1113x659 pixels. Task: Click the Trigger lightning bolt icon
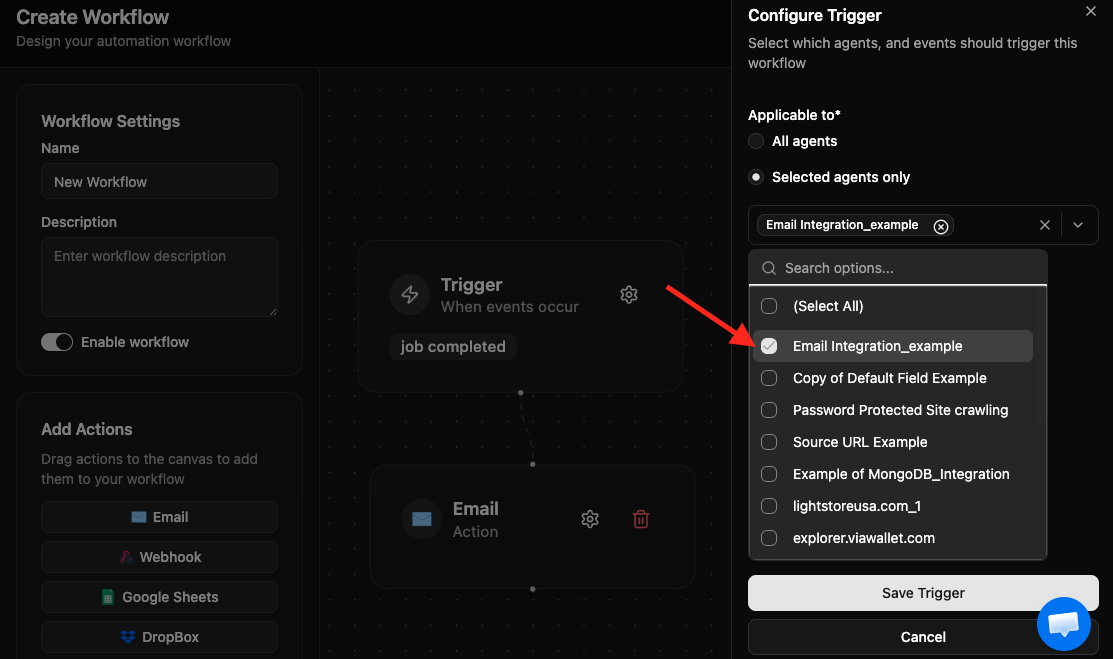click(410, 294)
